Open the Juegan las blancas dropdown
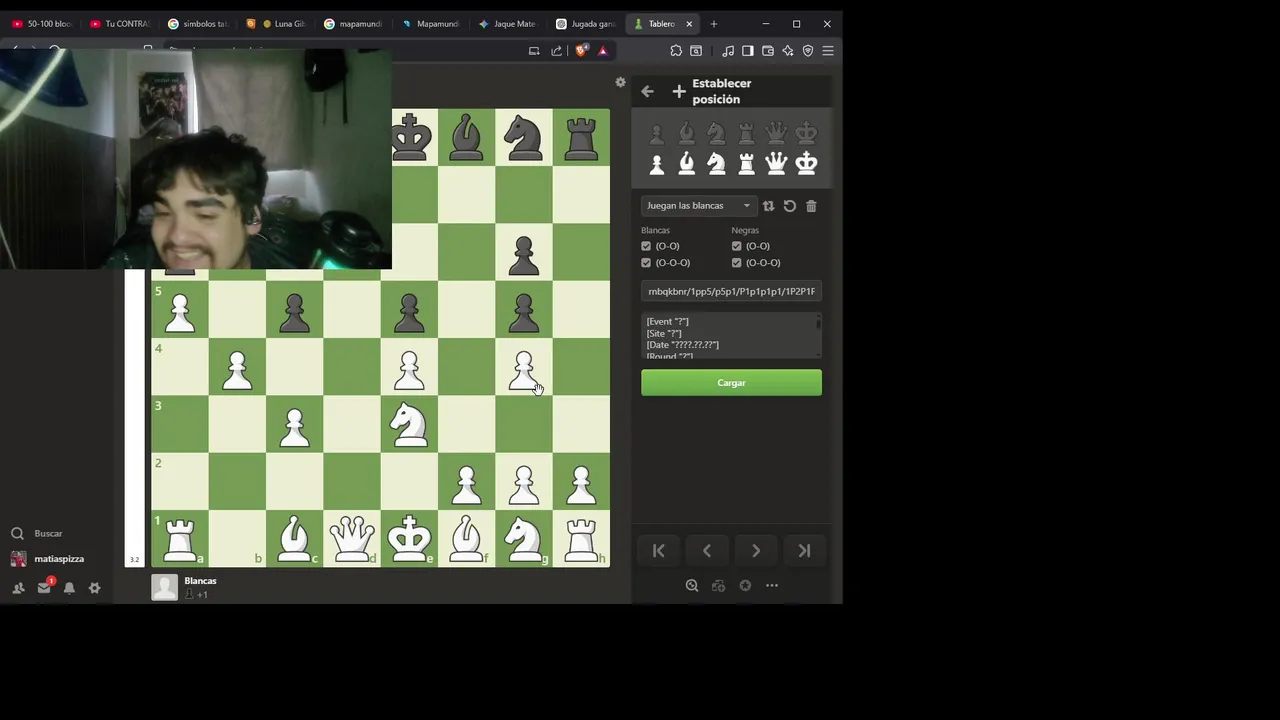The image size is (1280, 720). point(698,206)
